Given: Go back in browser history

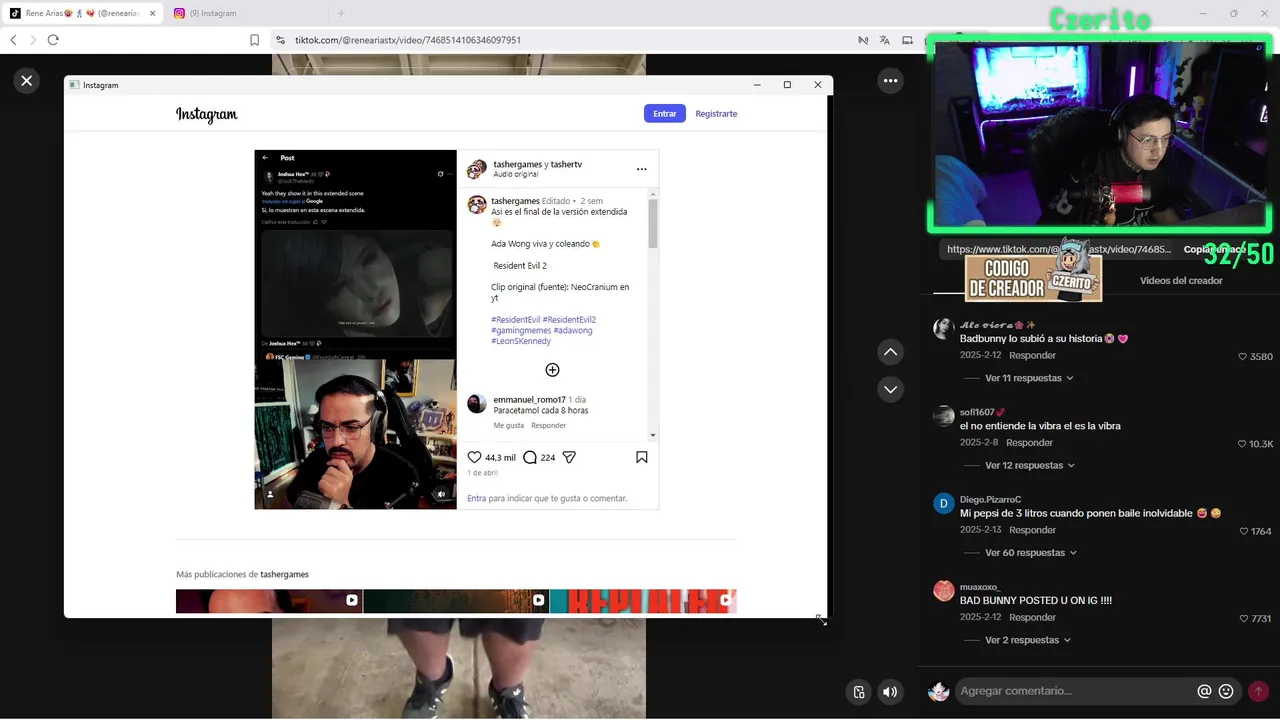Looking at the screenshot, I should click(x=13, y=40).
